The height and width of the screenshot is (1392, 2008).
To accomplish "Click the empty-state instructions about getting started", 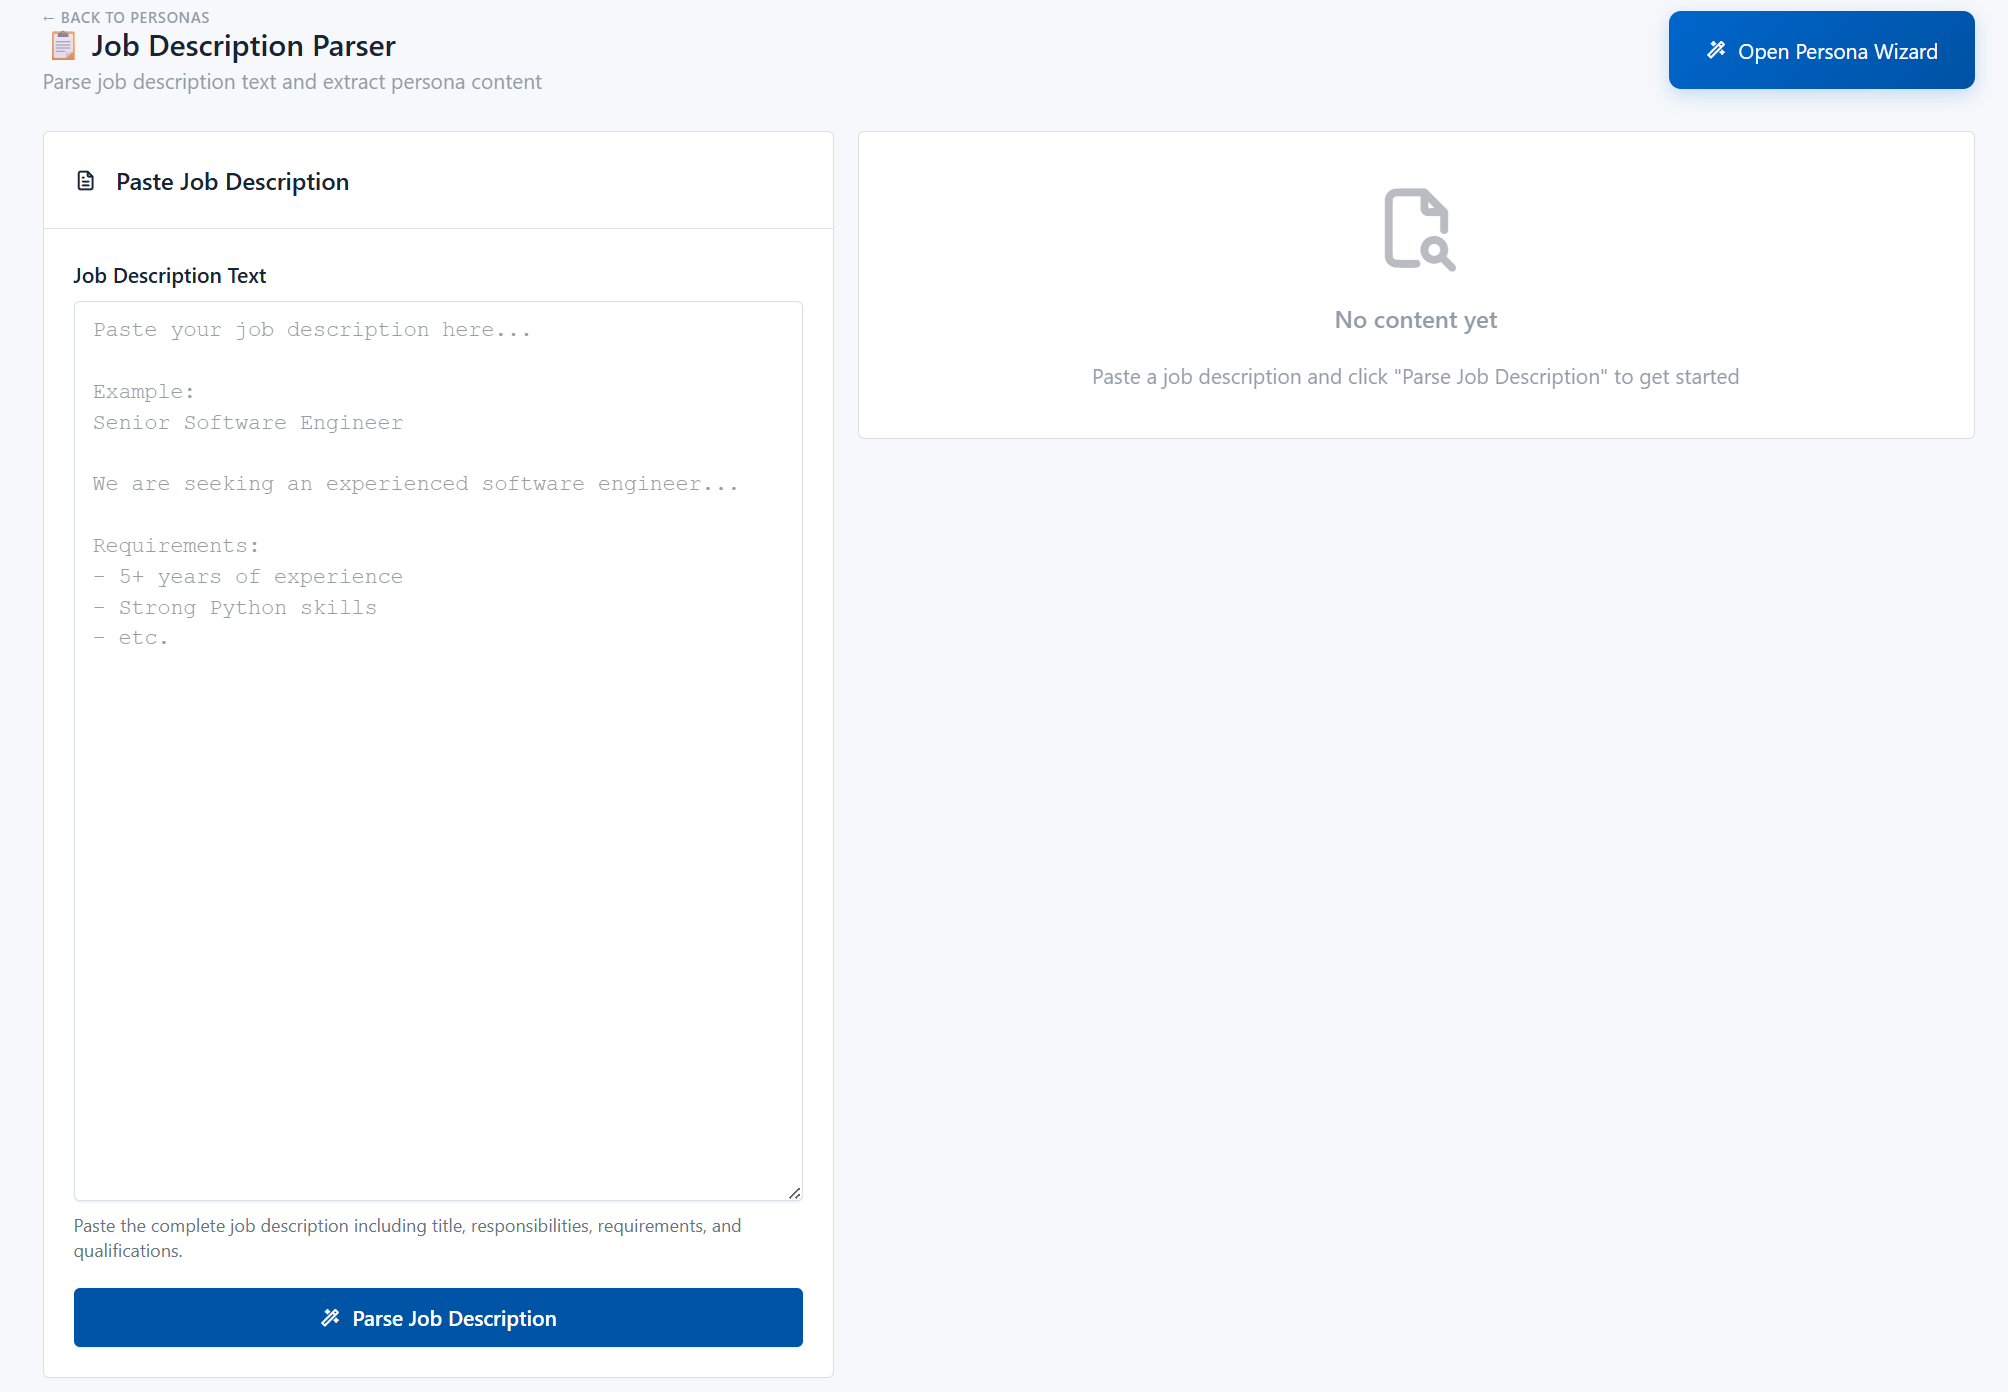I will [1415, 377].
